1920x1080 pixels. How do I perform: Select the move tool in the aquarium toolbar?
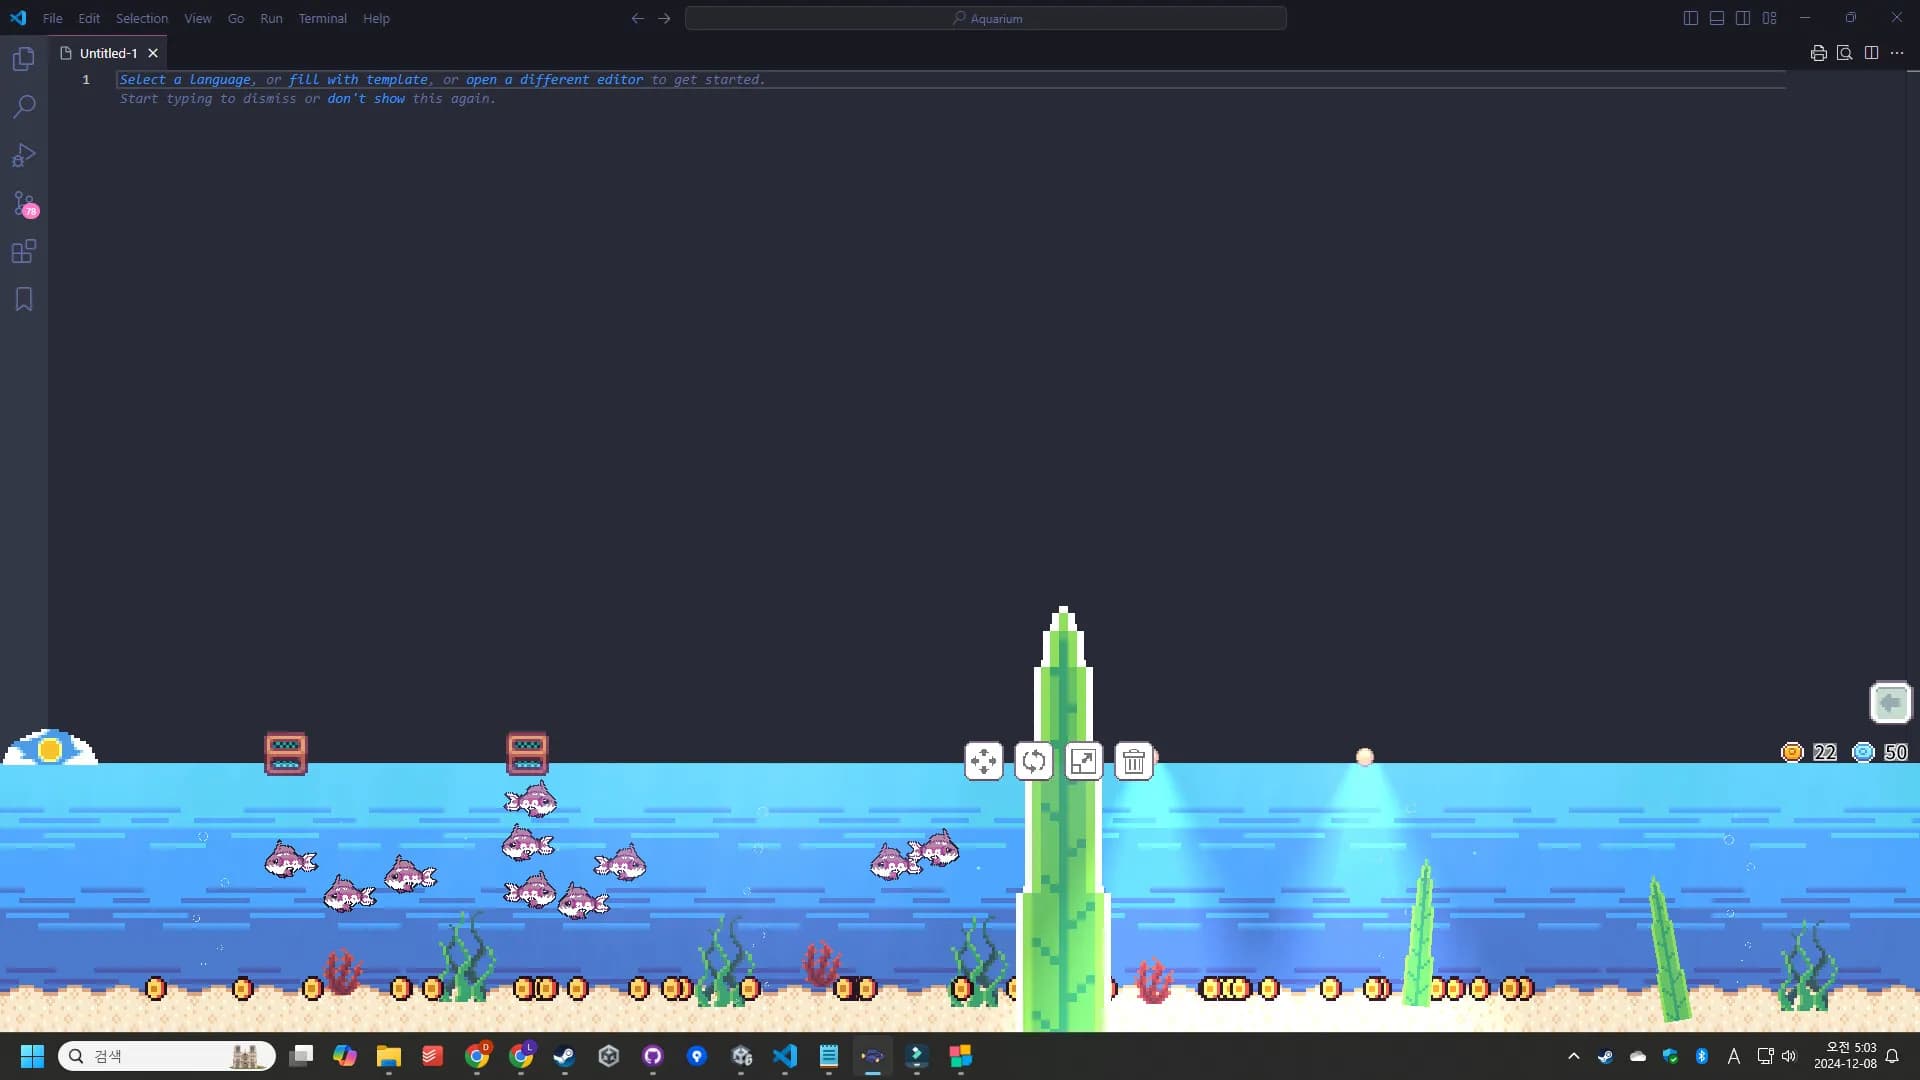tap(983, 761)
